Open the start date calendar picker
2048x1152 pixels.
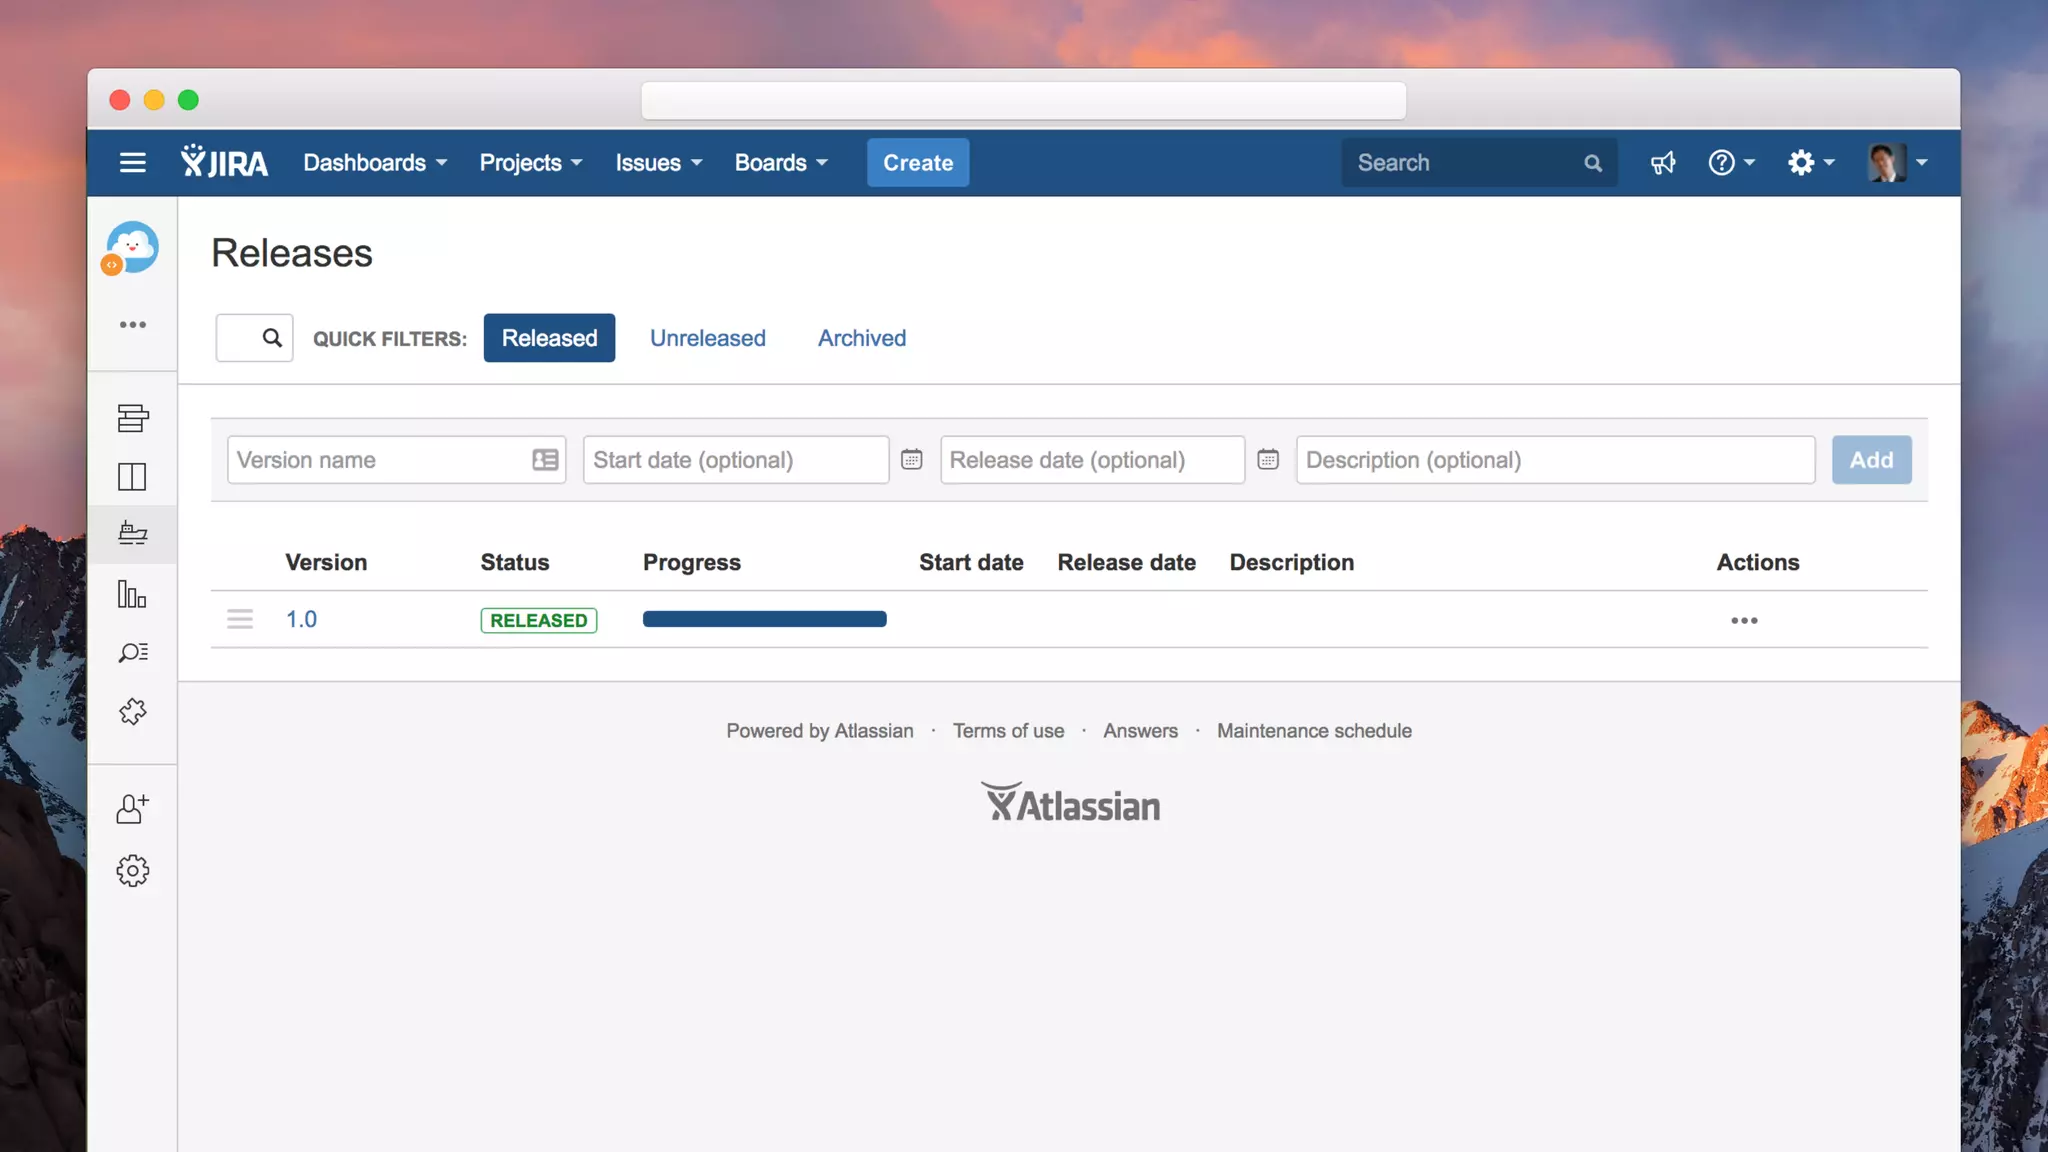pyautogui.click(x=911, y=460)
